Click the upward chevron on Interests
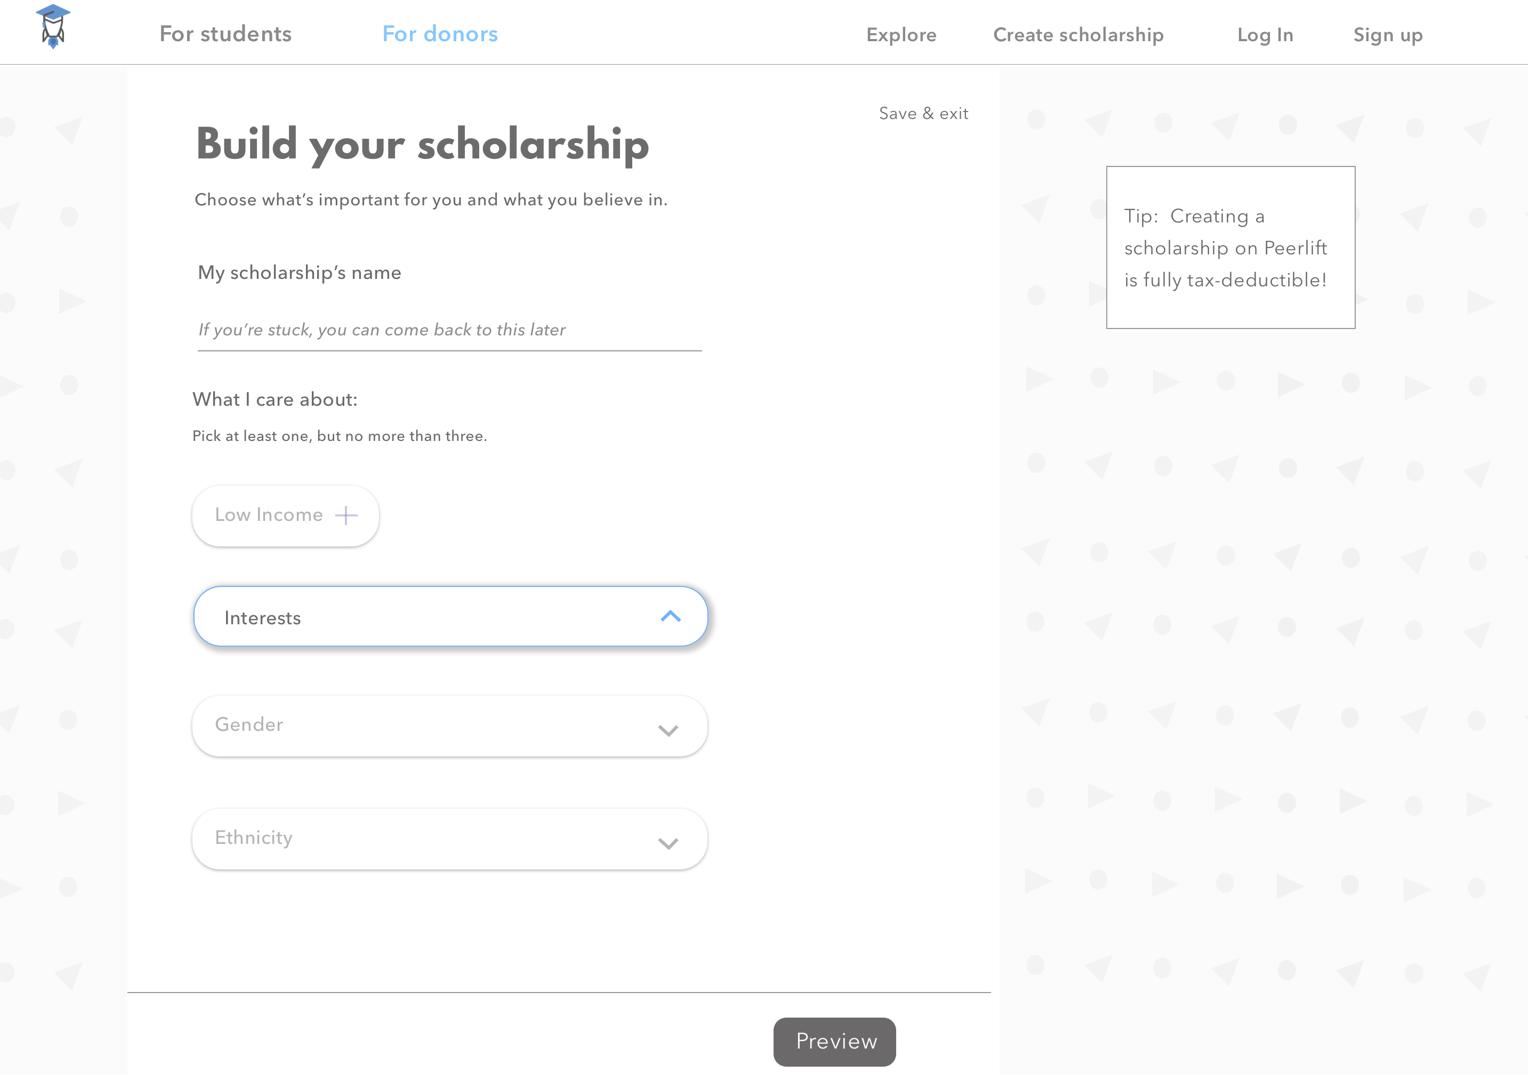Image resolution: width=1528 pixels, height=1075 pixels. tap(670, 616)
